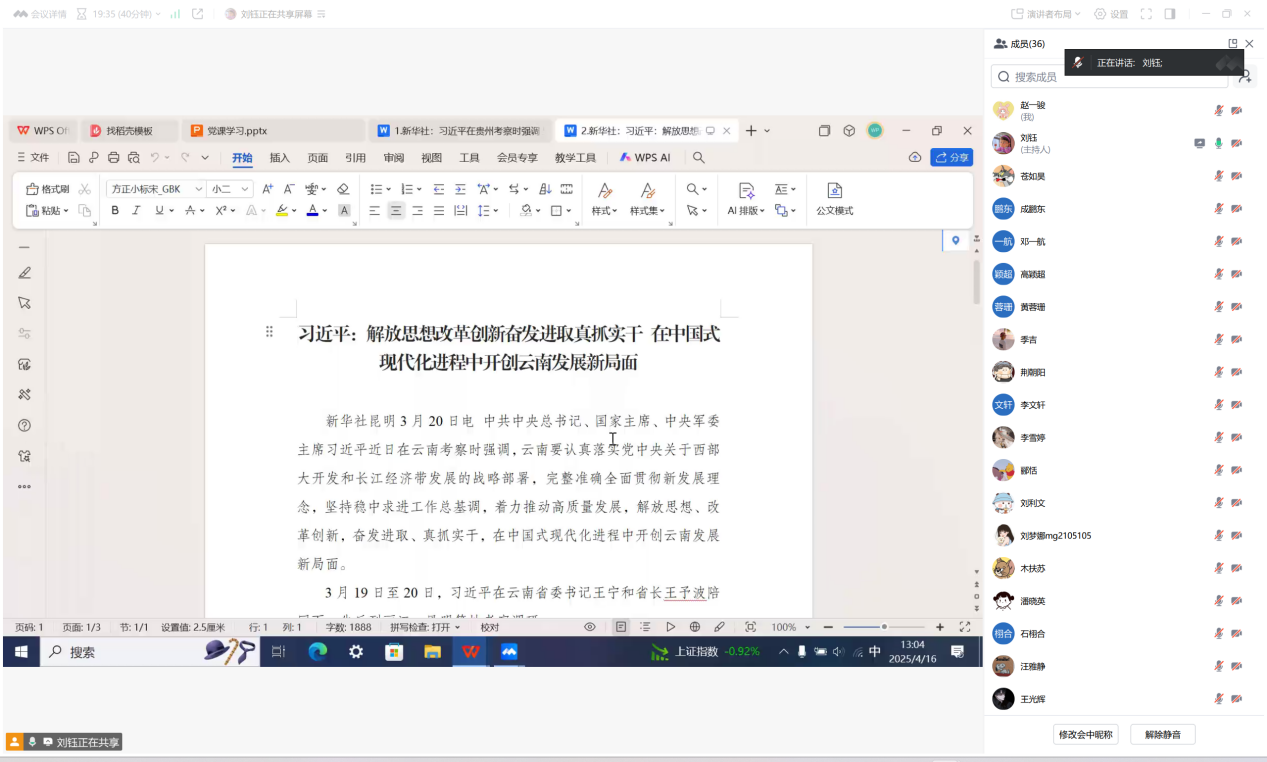Click the 解除静音 unmute button
Viewport: 1267px width, 762px height.
(1162, 735)
